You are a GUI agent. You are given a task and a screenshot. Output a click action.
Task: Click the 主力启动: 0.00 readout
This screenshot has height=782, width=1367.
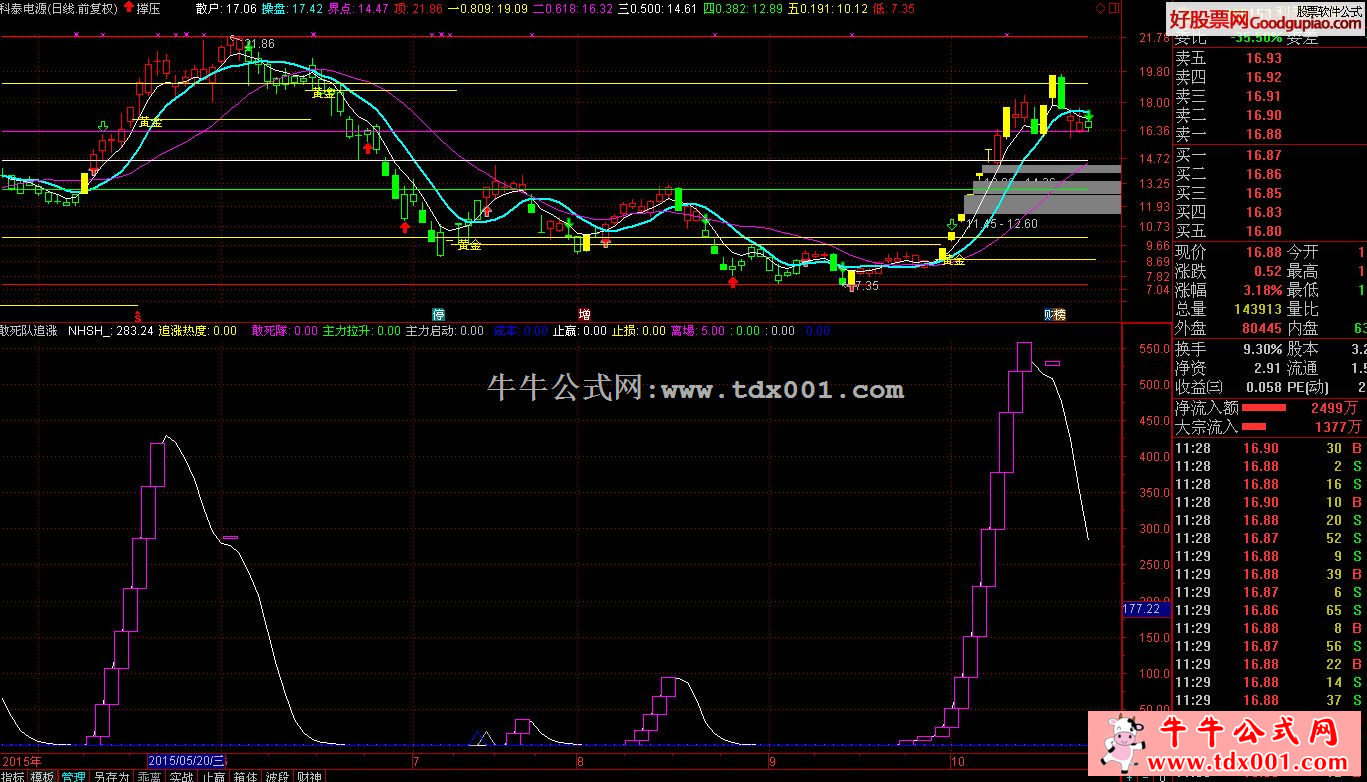click(x=444, y=330)
